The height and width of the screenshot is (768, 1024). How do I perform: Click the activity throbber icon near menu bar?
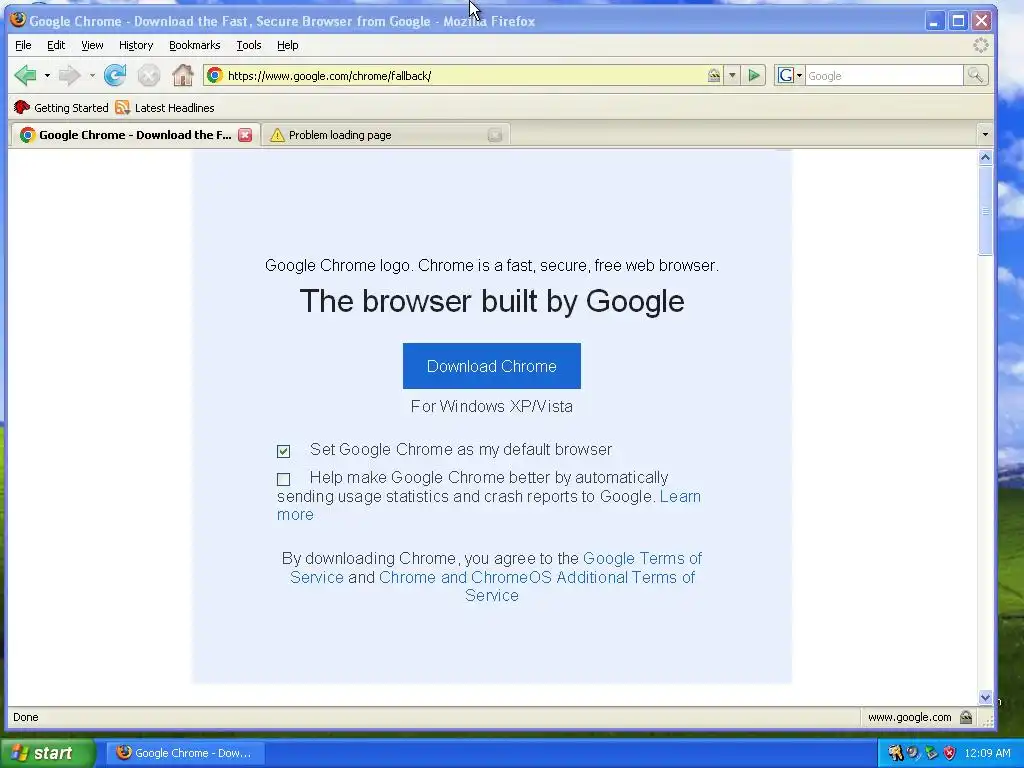(981, 45)
